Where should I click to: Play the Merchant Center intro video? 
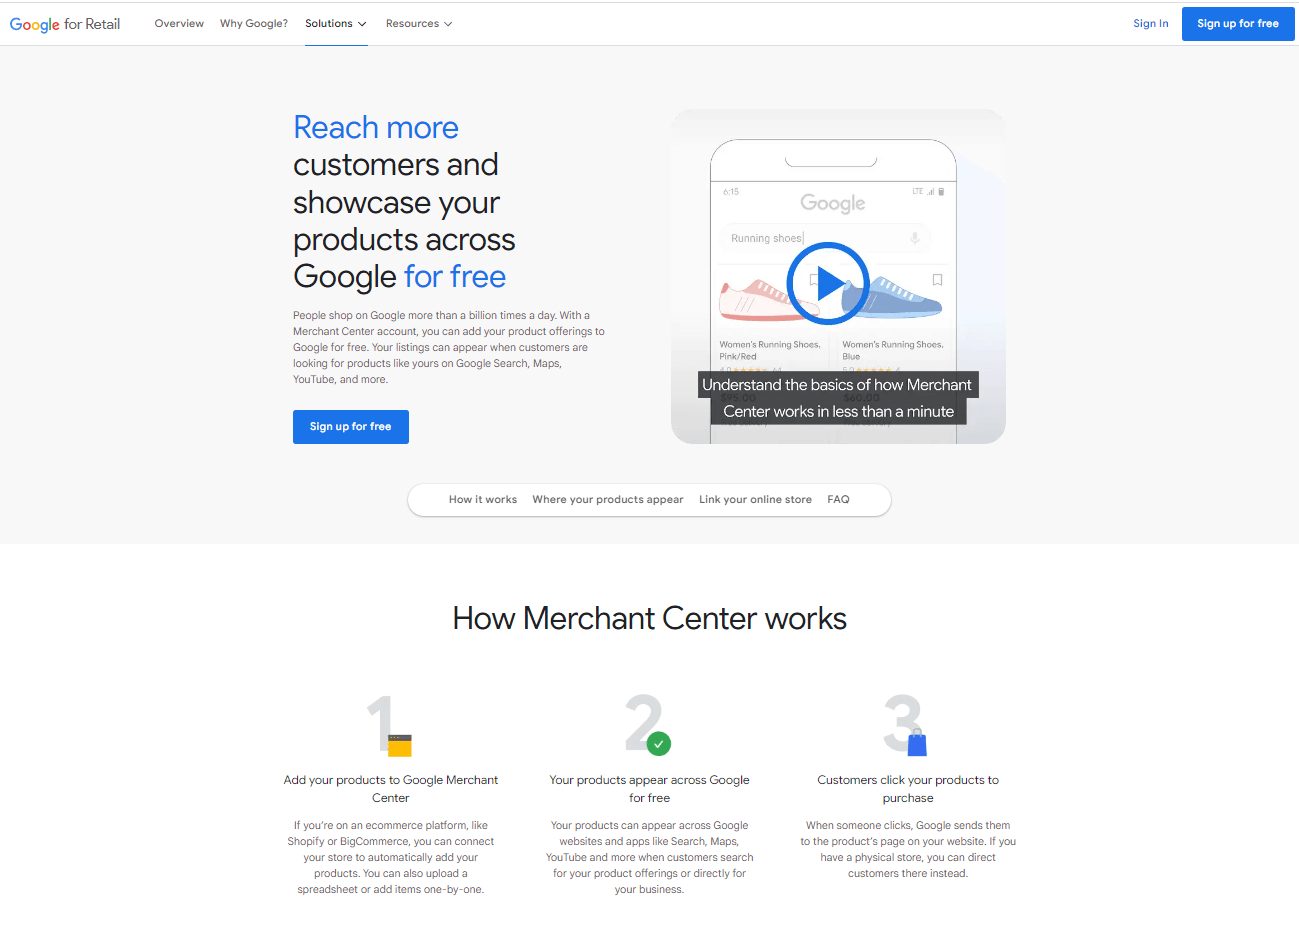pyautogui.click(x=828, y=283)
